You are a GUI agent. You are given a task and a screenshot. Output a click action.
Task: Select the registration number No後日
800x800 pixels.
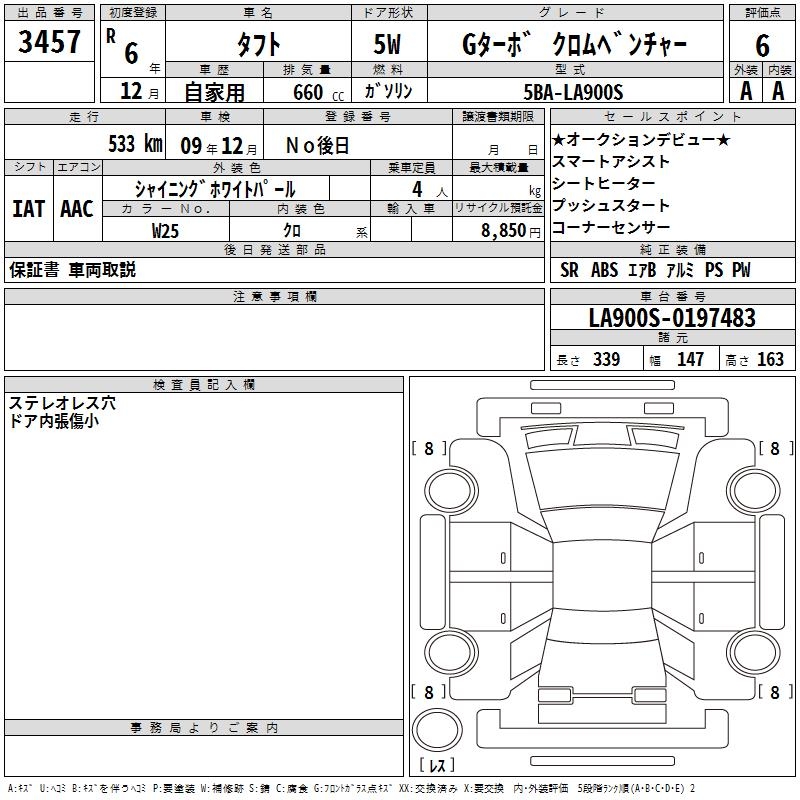[x=317, y=146]
